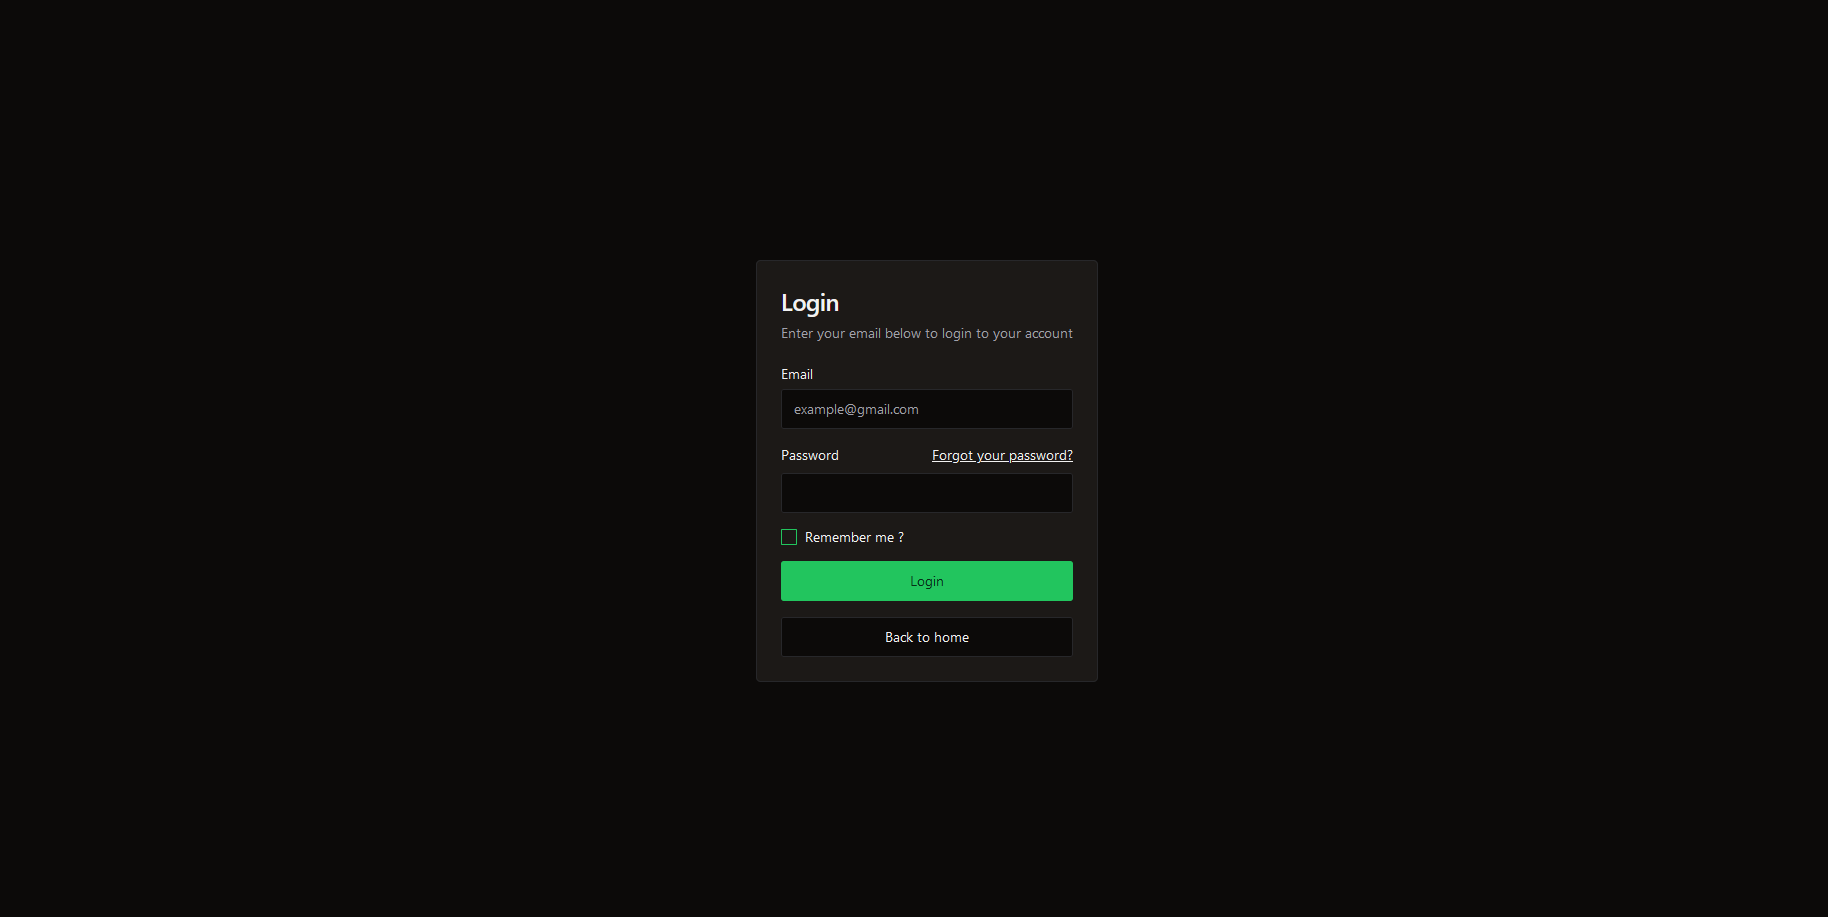Submit with the green Login button
The height and width of the screenshot is (917, 1828).
tap(927, 581)
